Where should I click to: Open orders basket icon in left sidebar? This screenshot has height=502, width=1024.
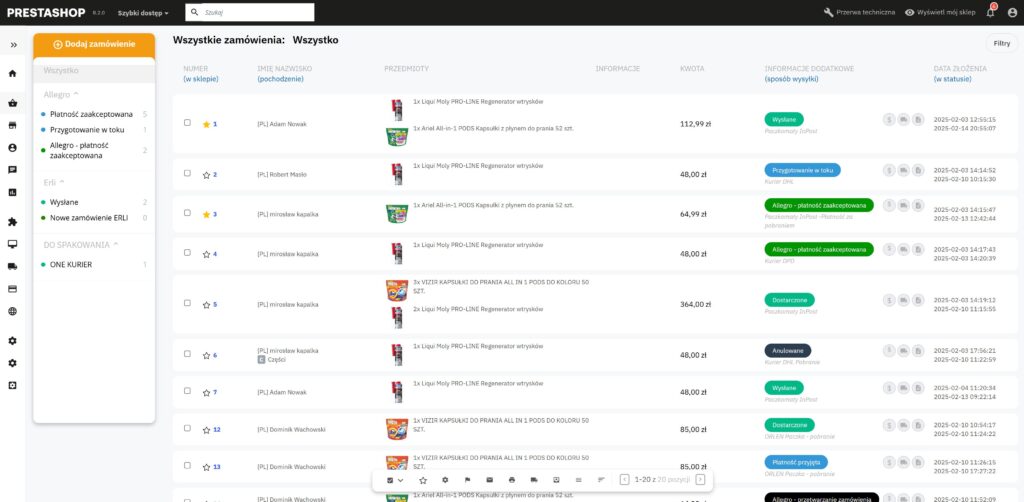(x=13, y=103)
